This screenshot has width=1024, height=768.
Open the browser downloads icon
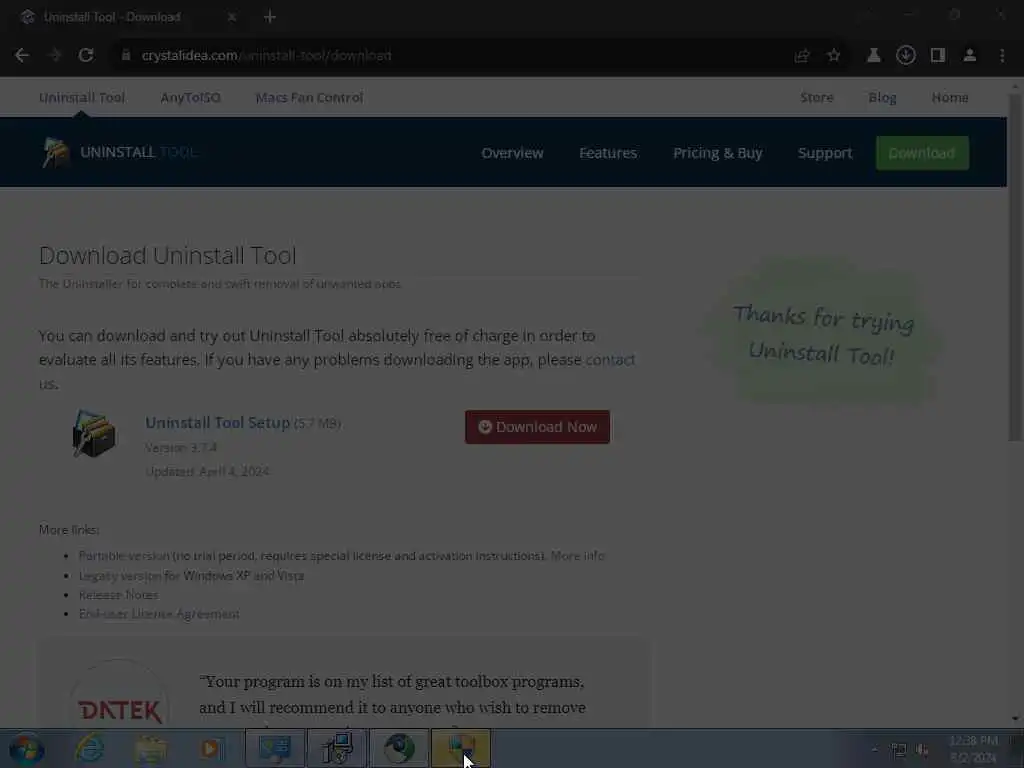point(905,56)
